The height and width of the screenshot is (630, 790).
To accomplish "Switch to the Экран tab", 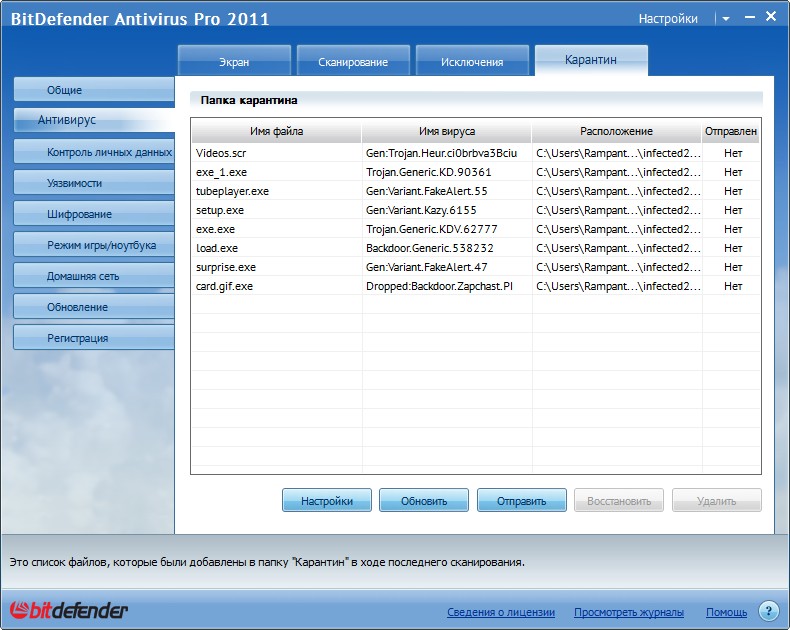I will [234, 61].
